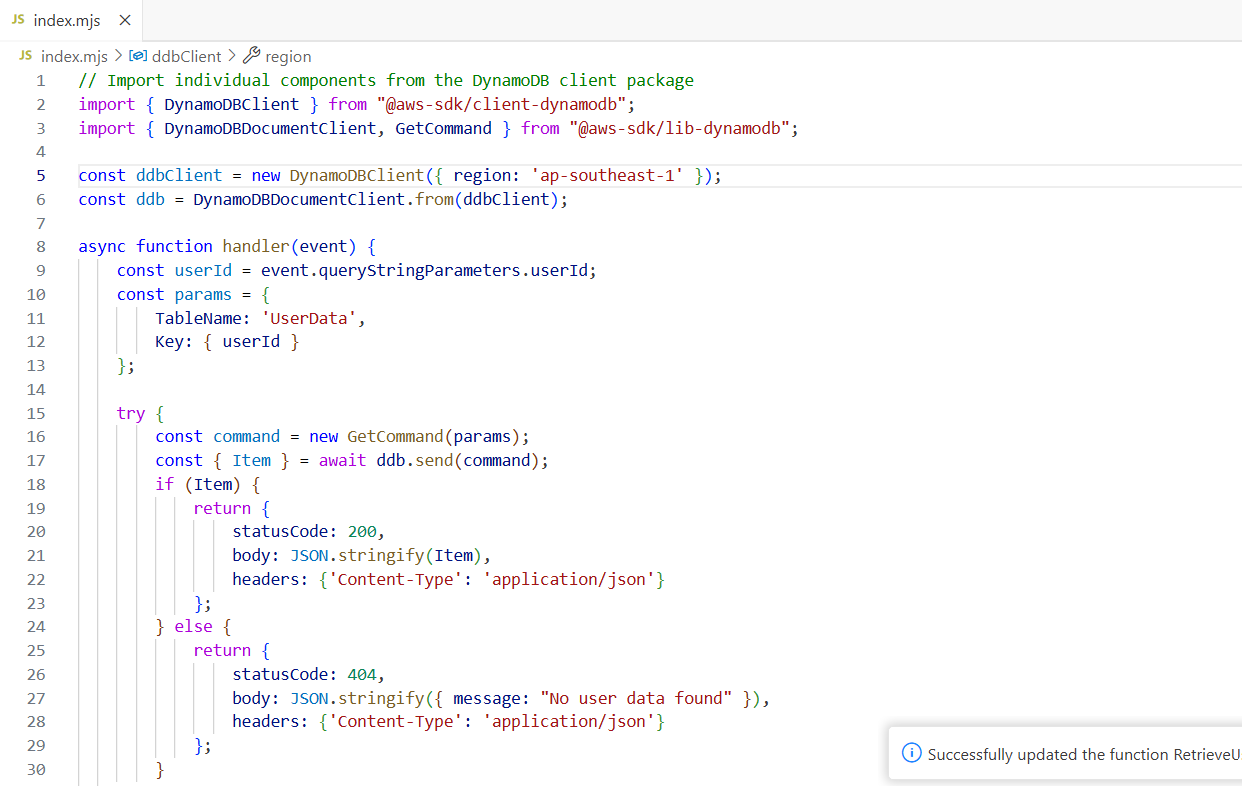1242x786 pixels.
Task: Open ddbClient breadcrumb segment
Action: click(188, 57)
